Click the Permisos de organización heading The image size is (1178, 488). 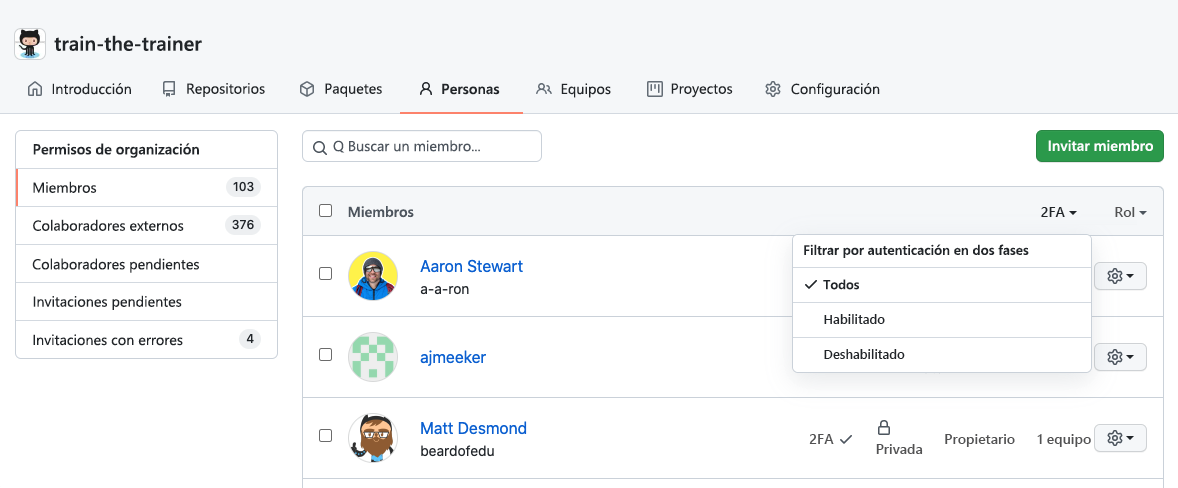coord(116,149)
